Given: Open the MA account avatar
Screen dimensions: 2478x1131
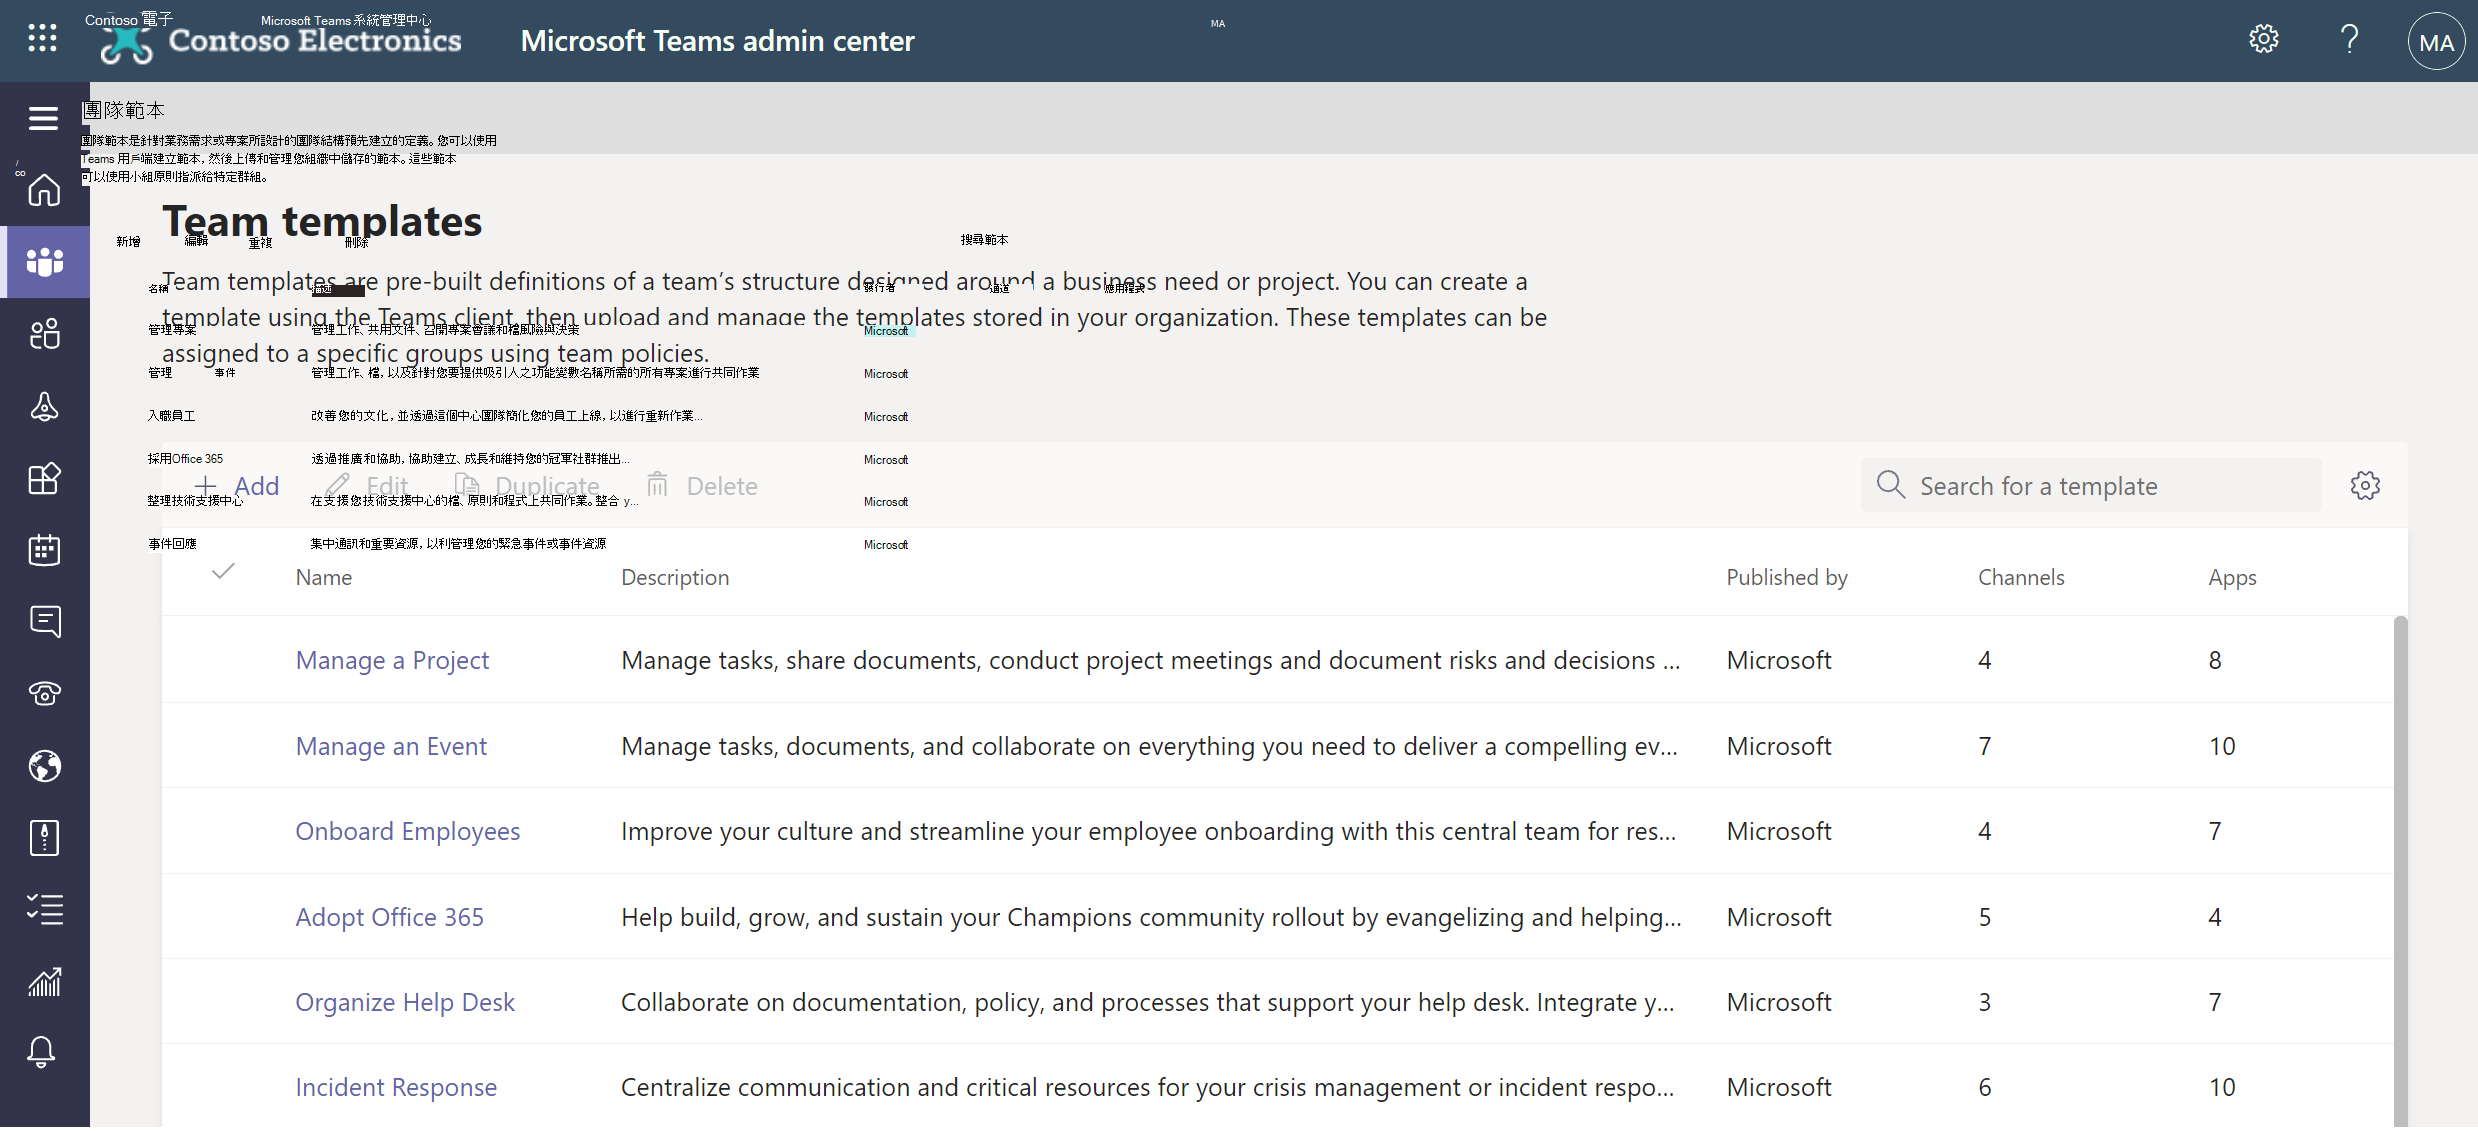Looking at the screenshot, I should (2436, 42).
